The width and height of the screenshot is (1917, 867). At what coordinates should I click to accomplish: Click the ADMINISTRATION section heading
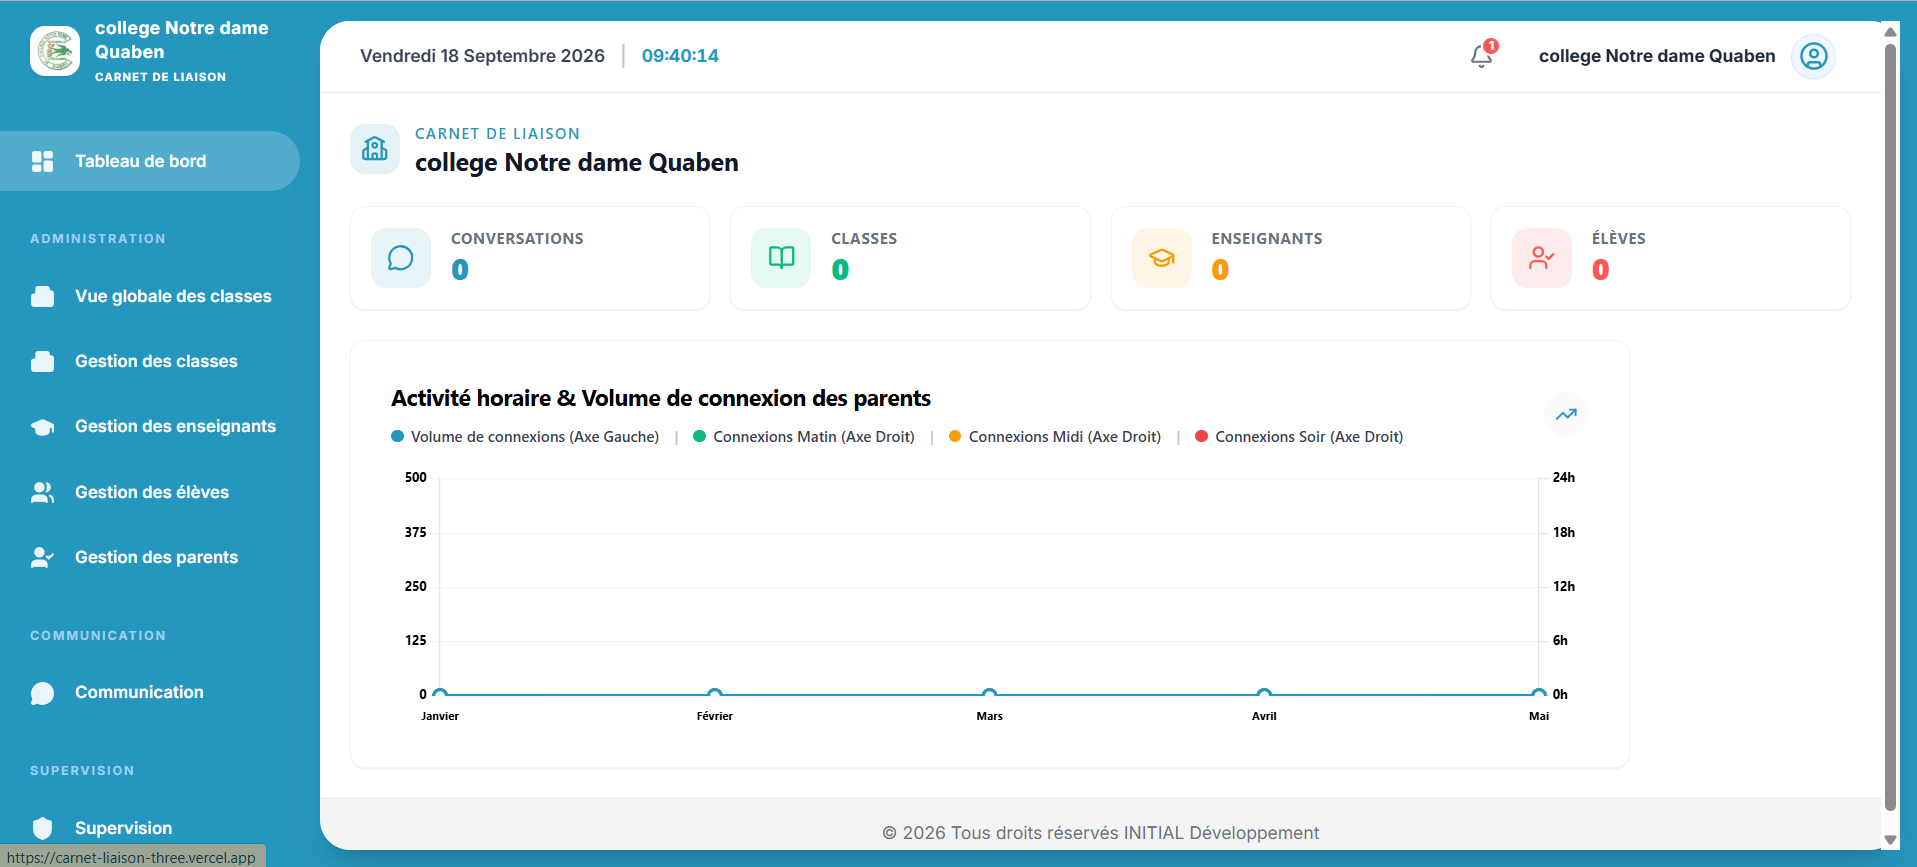(x=98, y=239)
